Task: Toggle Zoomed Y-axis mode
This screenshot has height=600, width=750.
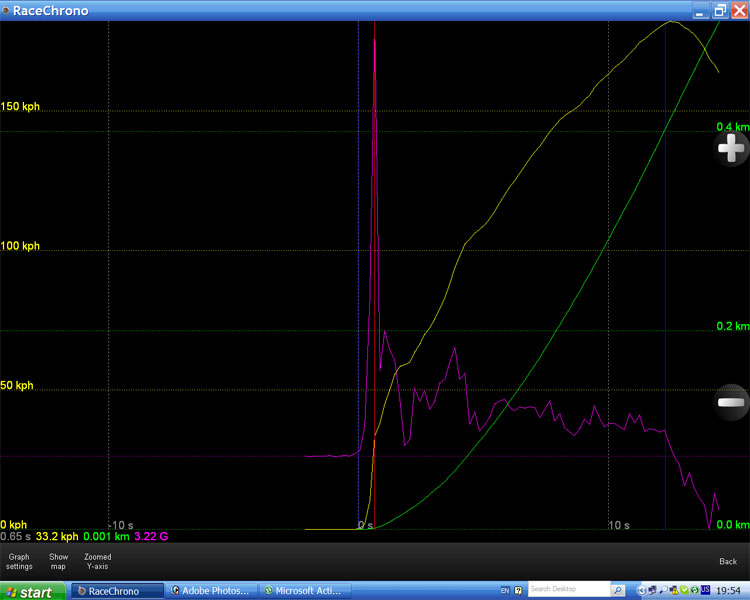Action: pos(98,562)
